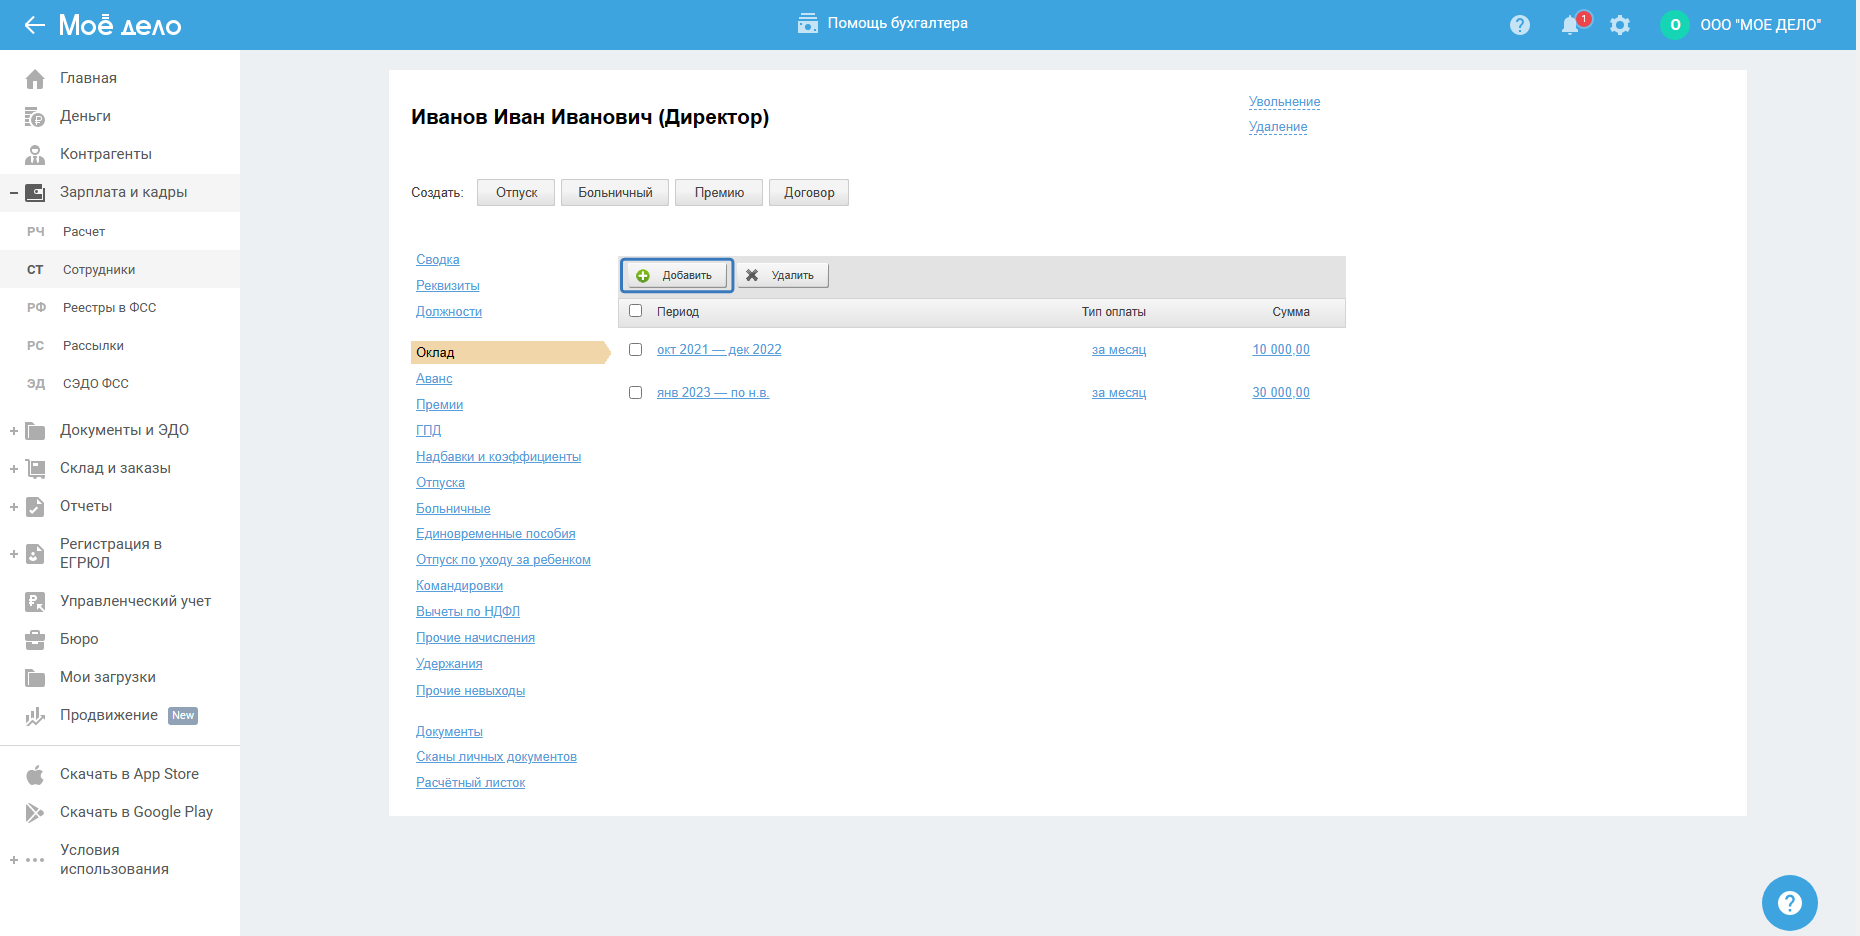Viewport: 1860px width, 936px height.
Task: Open the Расчет submenu item
Action: click(x=84, y=232)
